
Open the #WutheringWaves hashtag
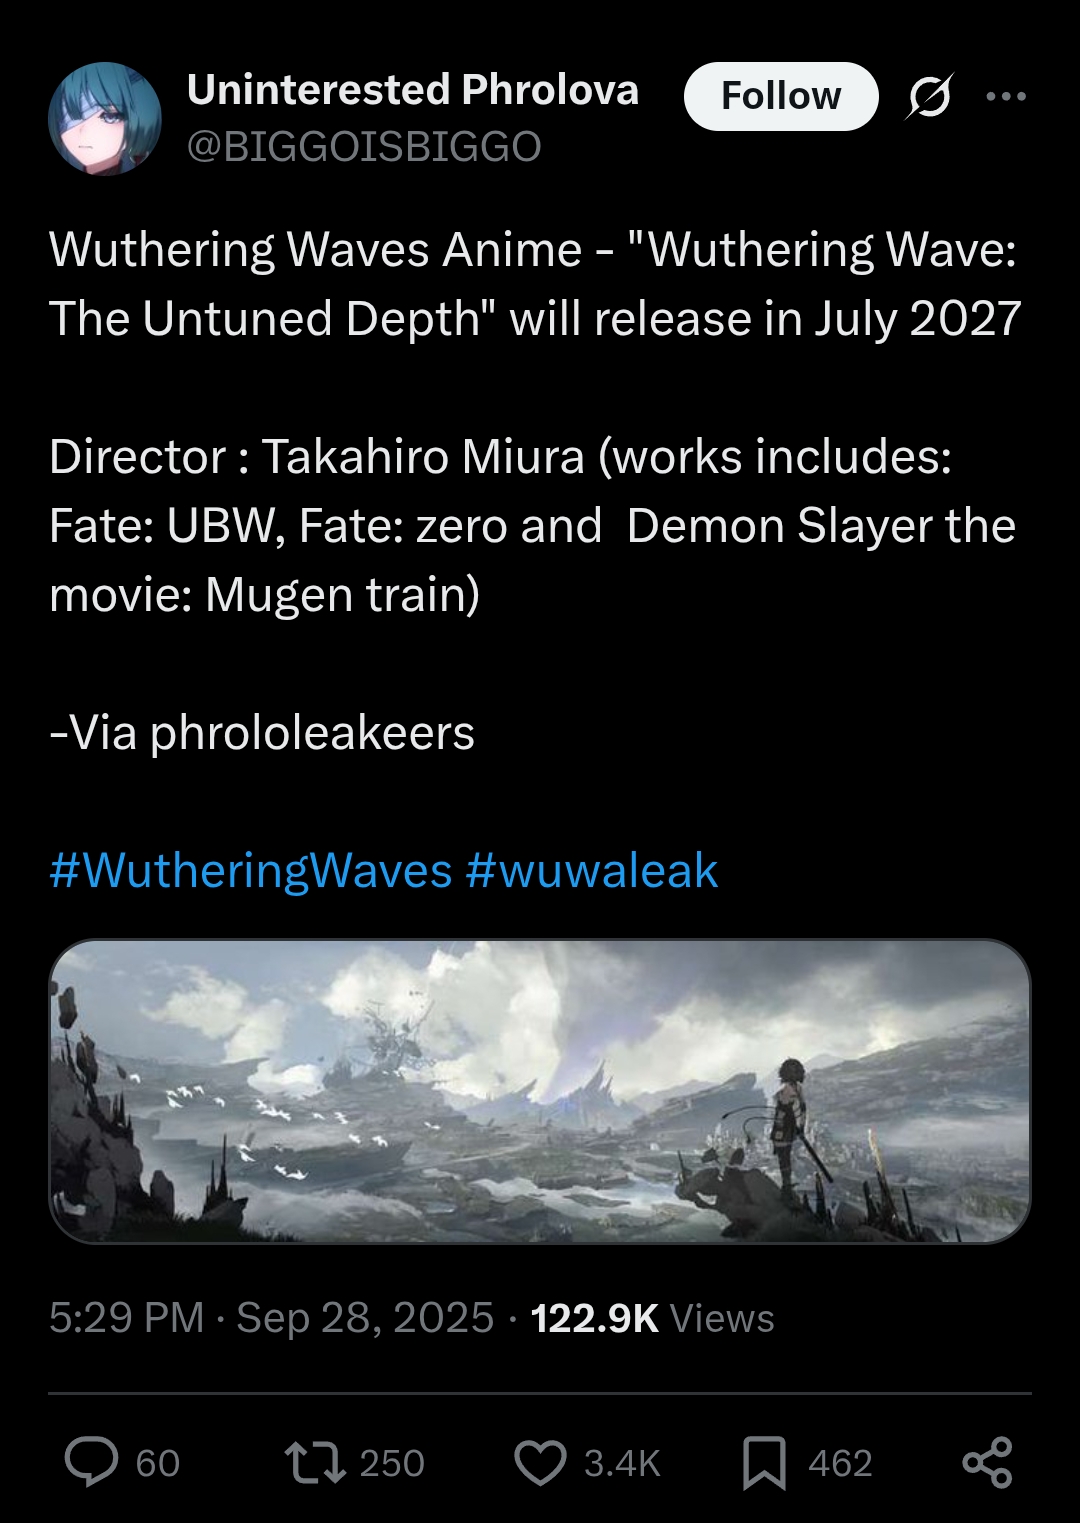[x=250, y=870]
